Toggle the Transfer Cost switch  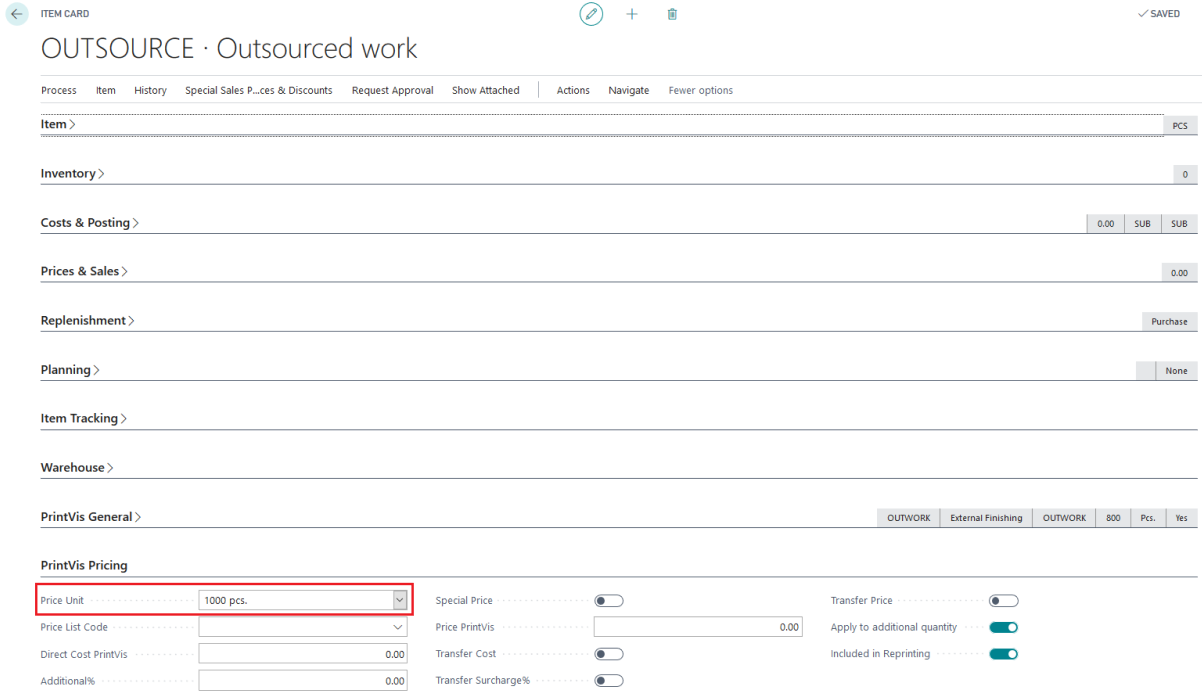(x=608, y=654)
